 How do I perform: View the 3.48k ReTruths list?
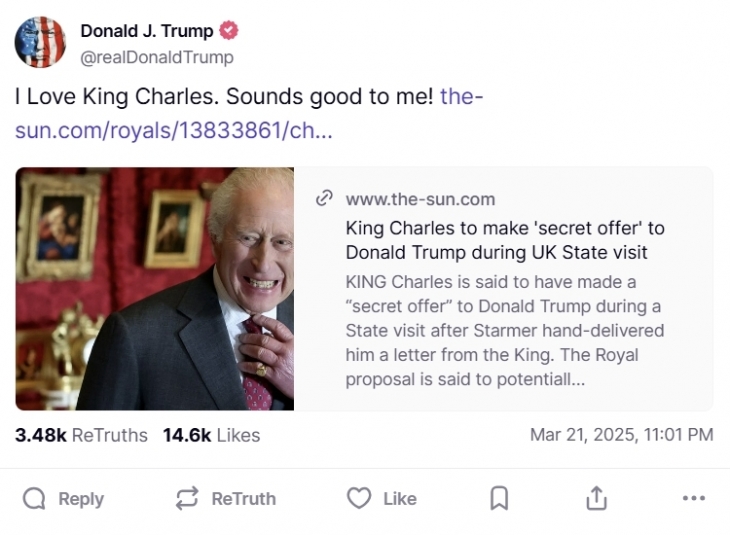81,435
